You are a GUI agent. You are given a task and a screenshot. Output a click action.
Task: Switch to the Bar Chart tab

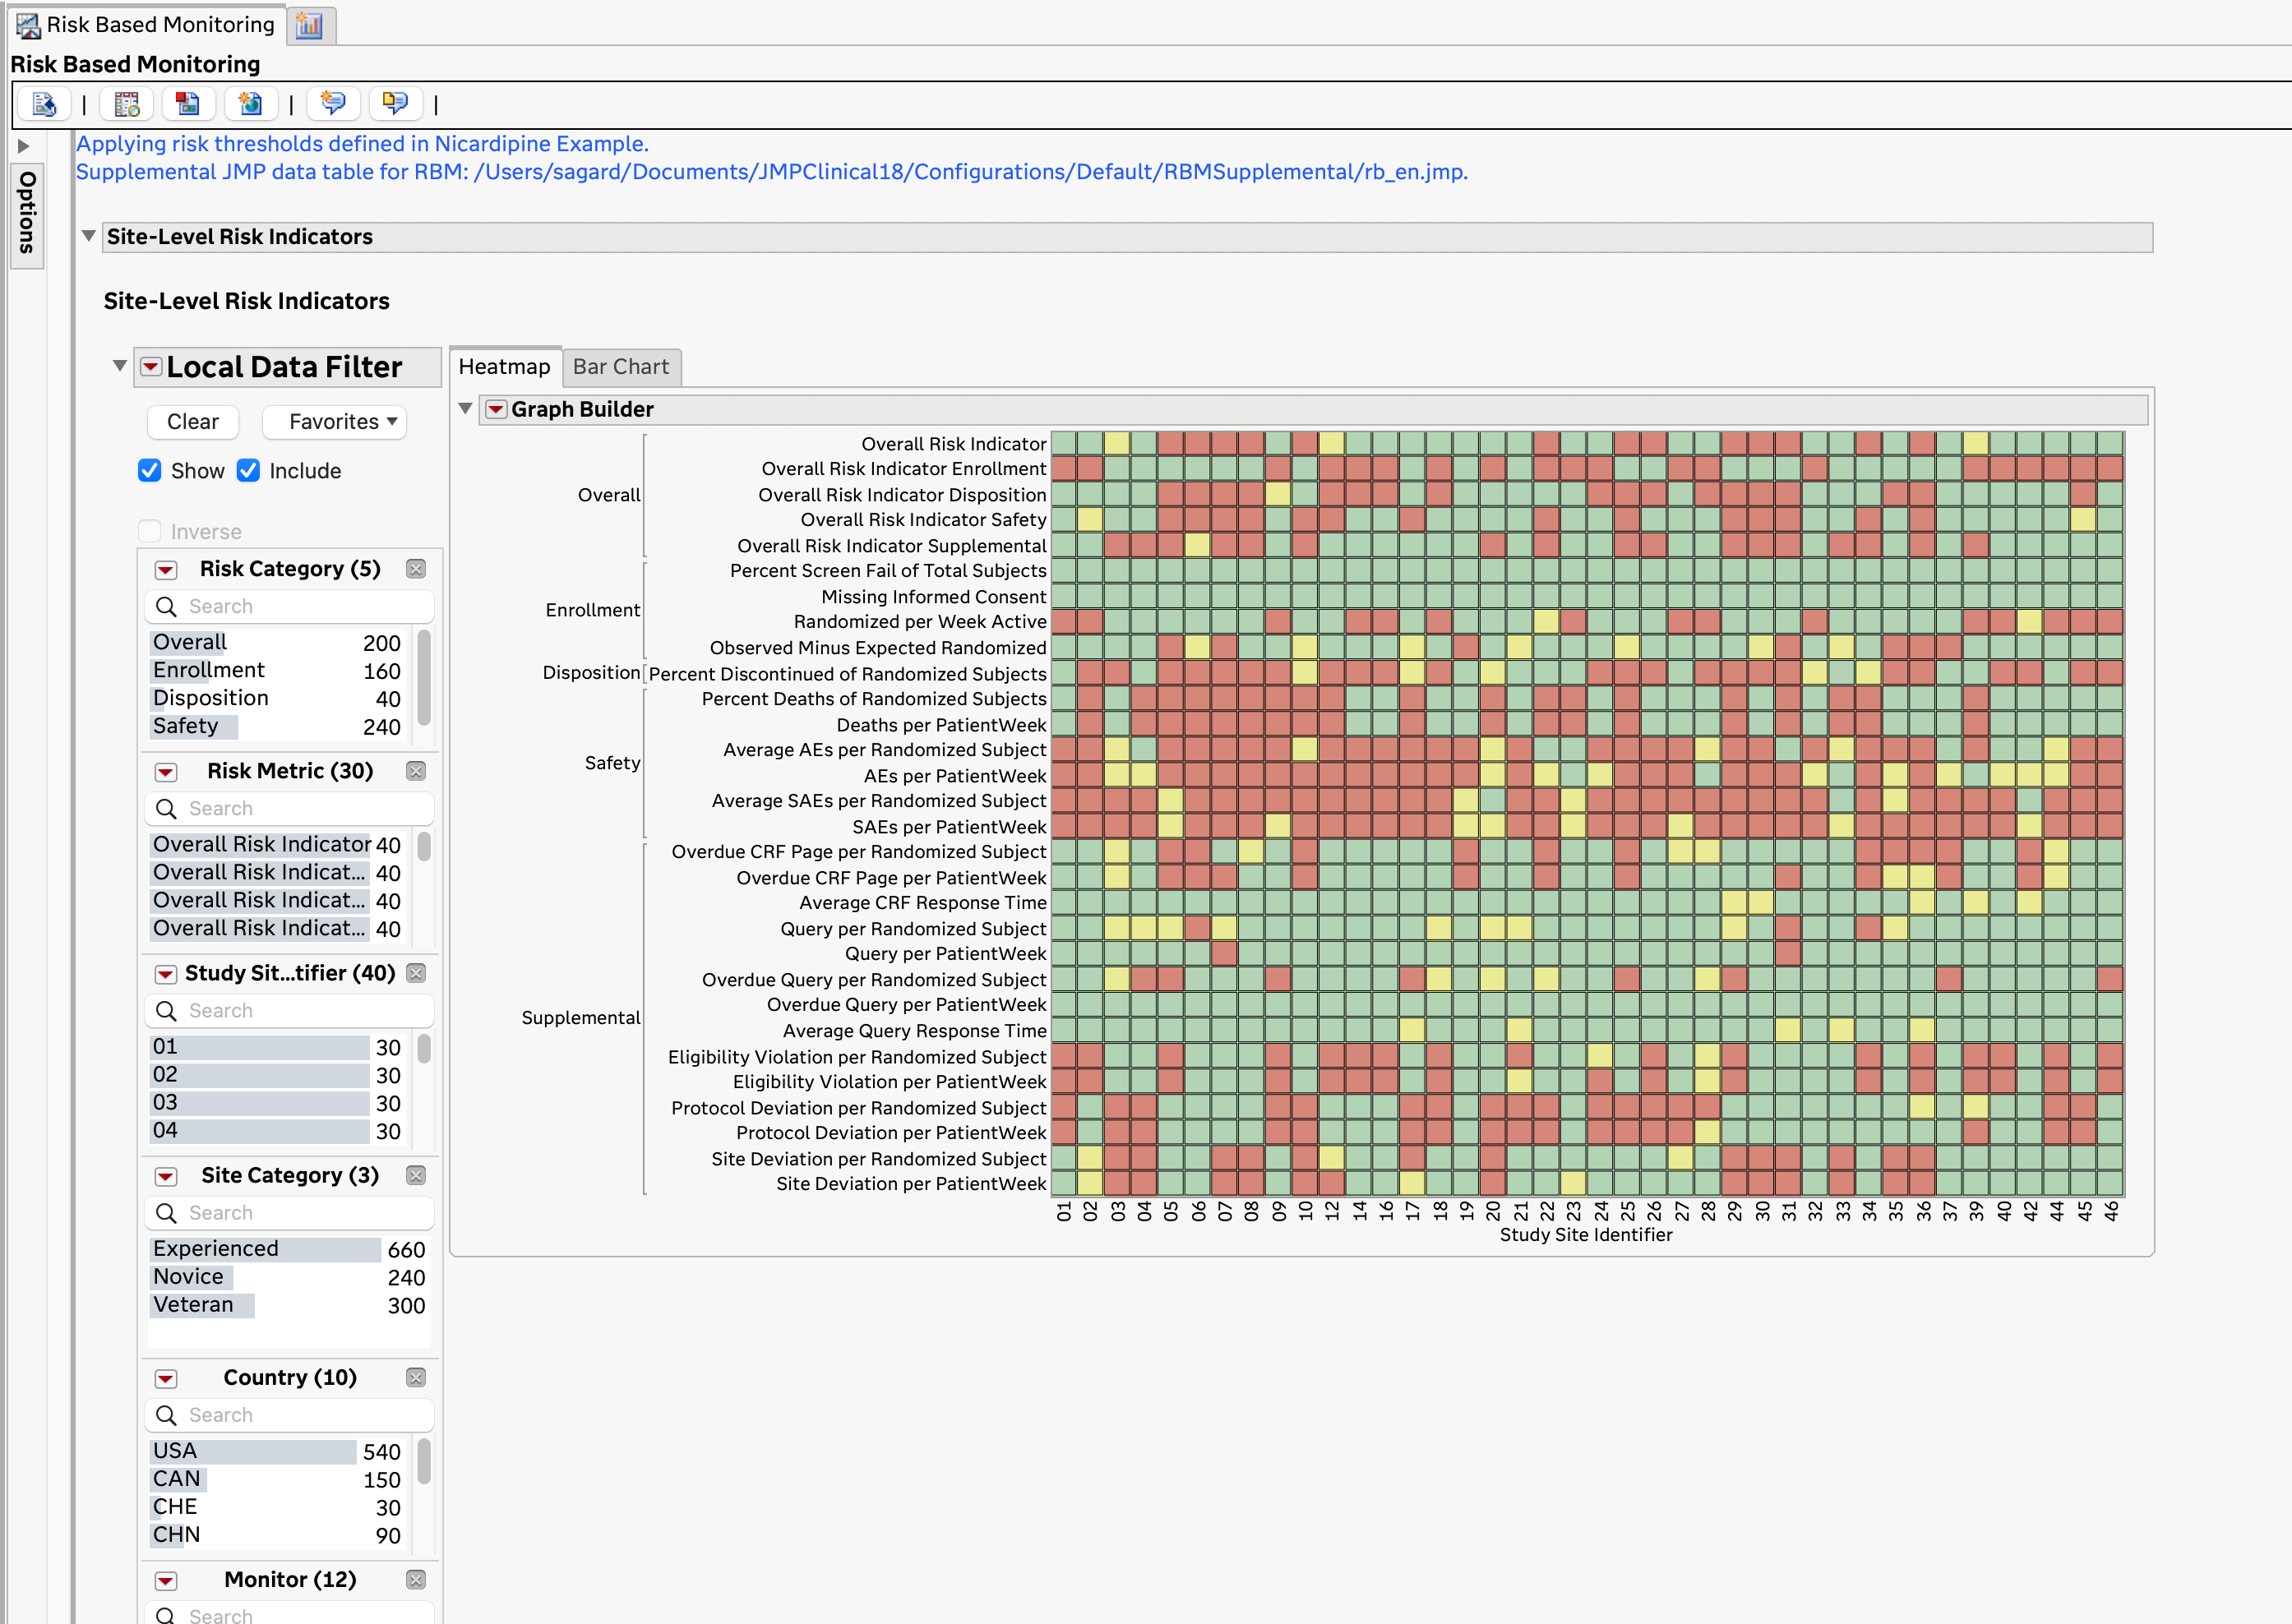[620, 367]
